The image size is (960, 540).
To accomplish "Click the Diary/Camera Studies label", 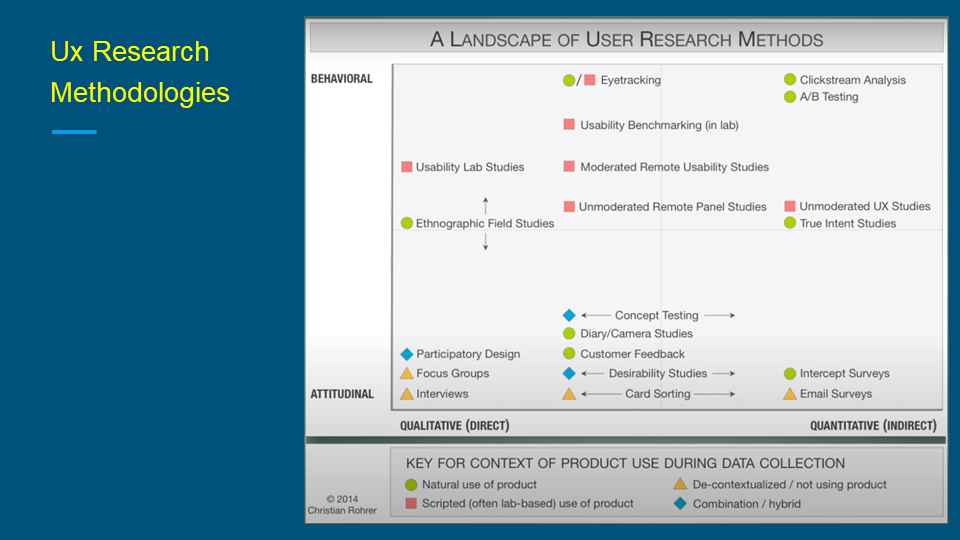I will click(637, 334).
